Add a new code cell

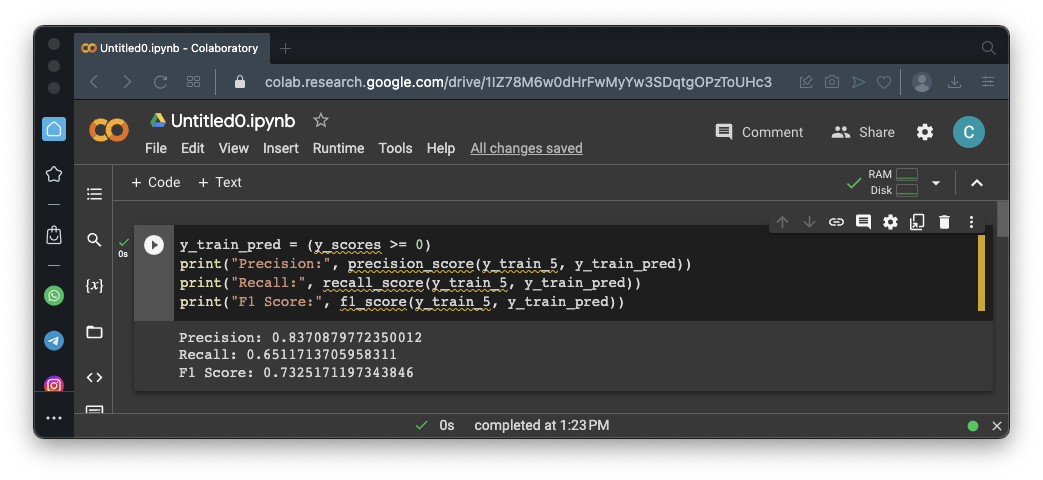point(156,182)
